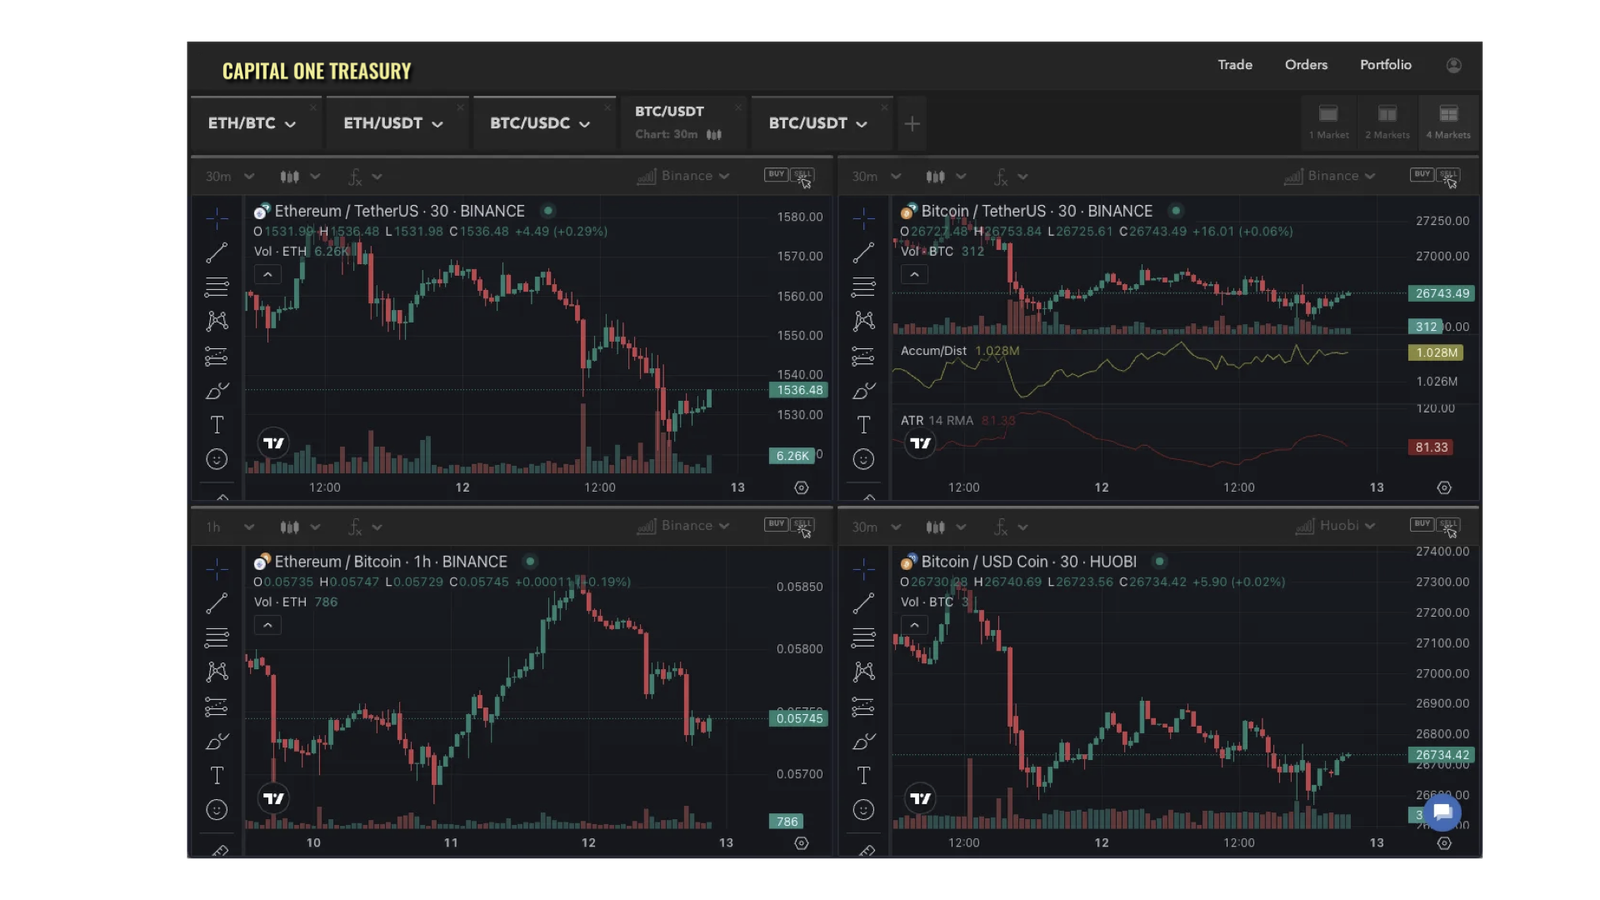The height and width of the screenshot is (900, 1600).
Task: Collapse indicator legend in ETH/USDT chart
Action: (267, 274)
